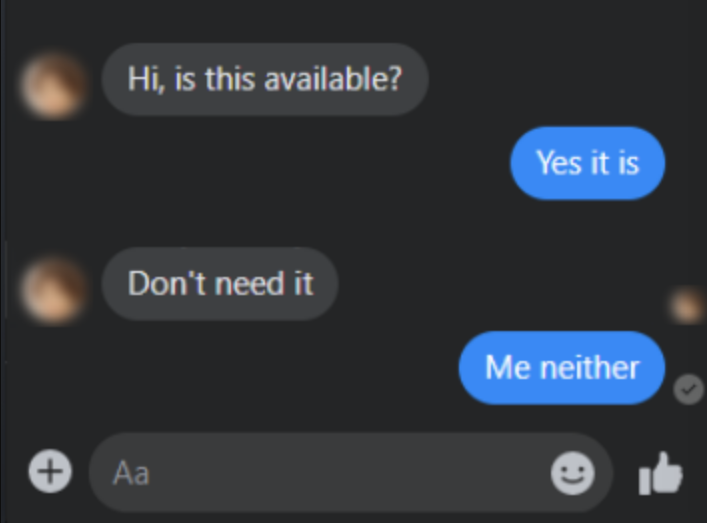Select the blue "Me neither" message bubble
707x523 pixels.
coord(562,368)
